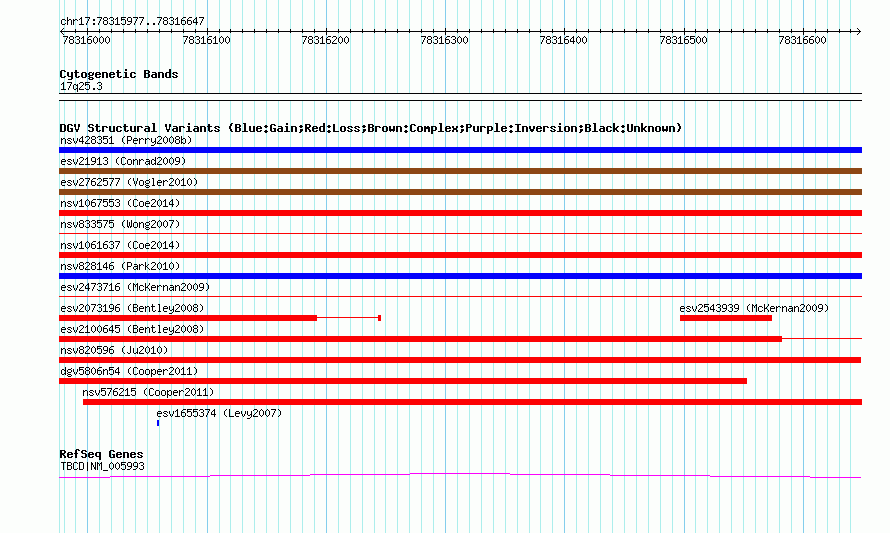Click ruler position 78316600
Image resolution: width=890 pixels, height=533 pixels.
(803, 40)
